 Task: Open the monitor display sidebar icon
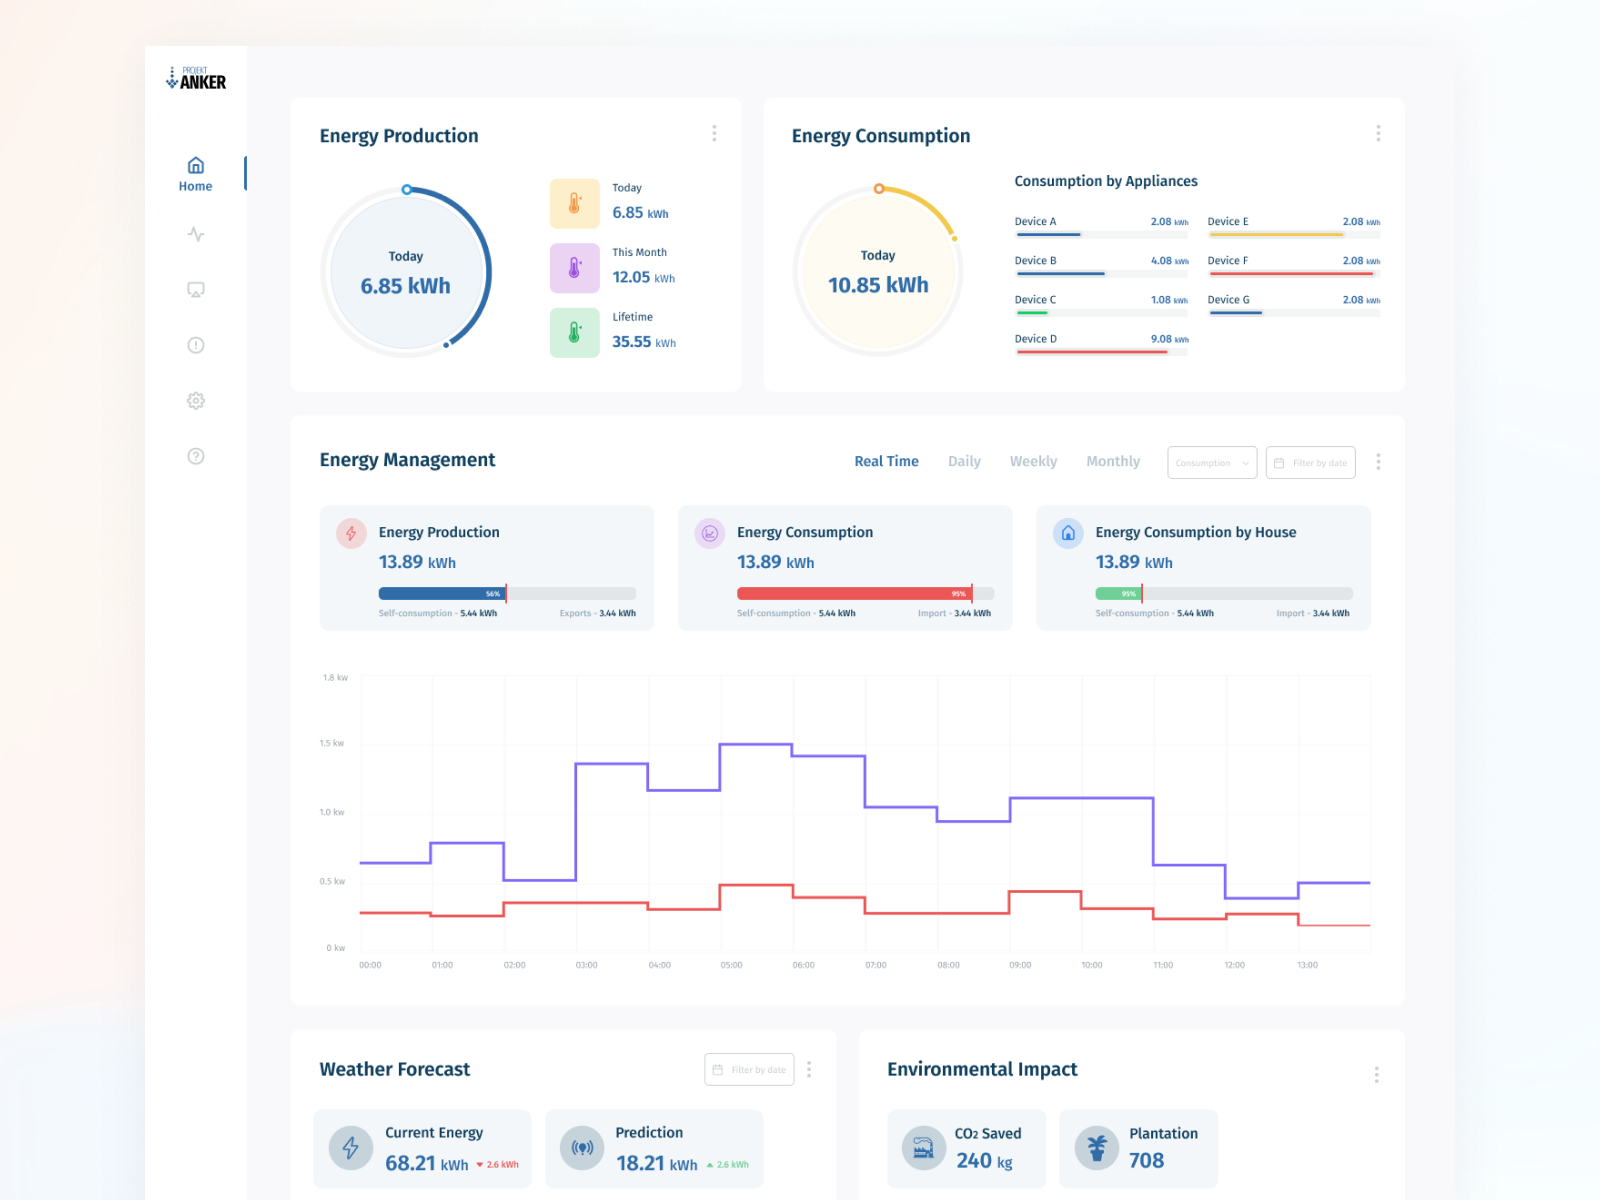point(196,290)
